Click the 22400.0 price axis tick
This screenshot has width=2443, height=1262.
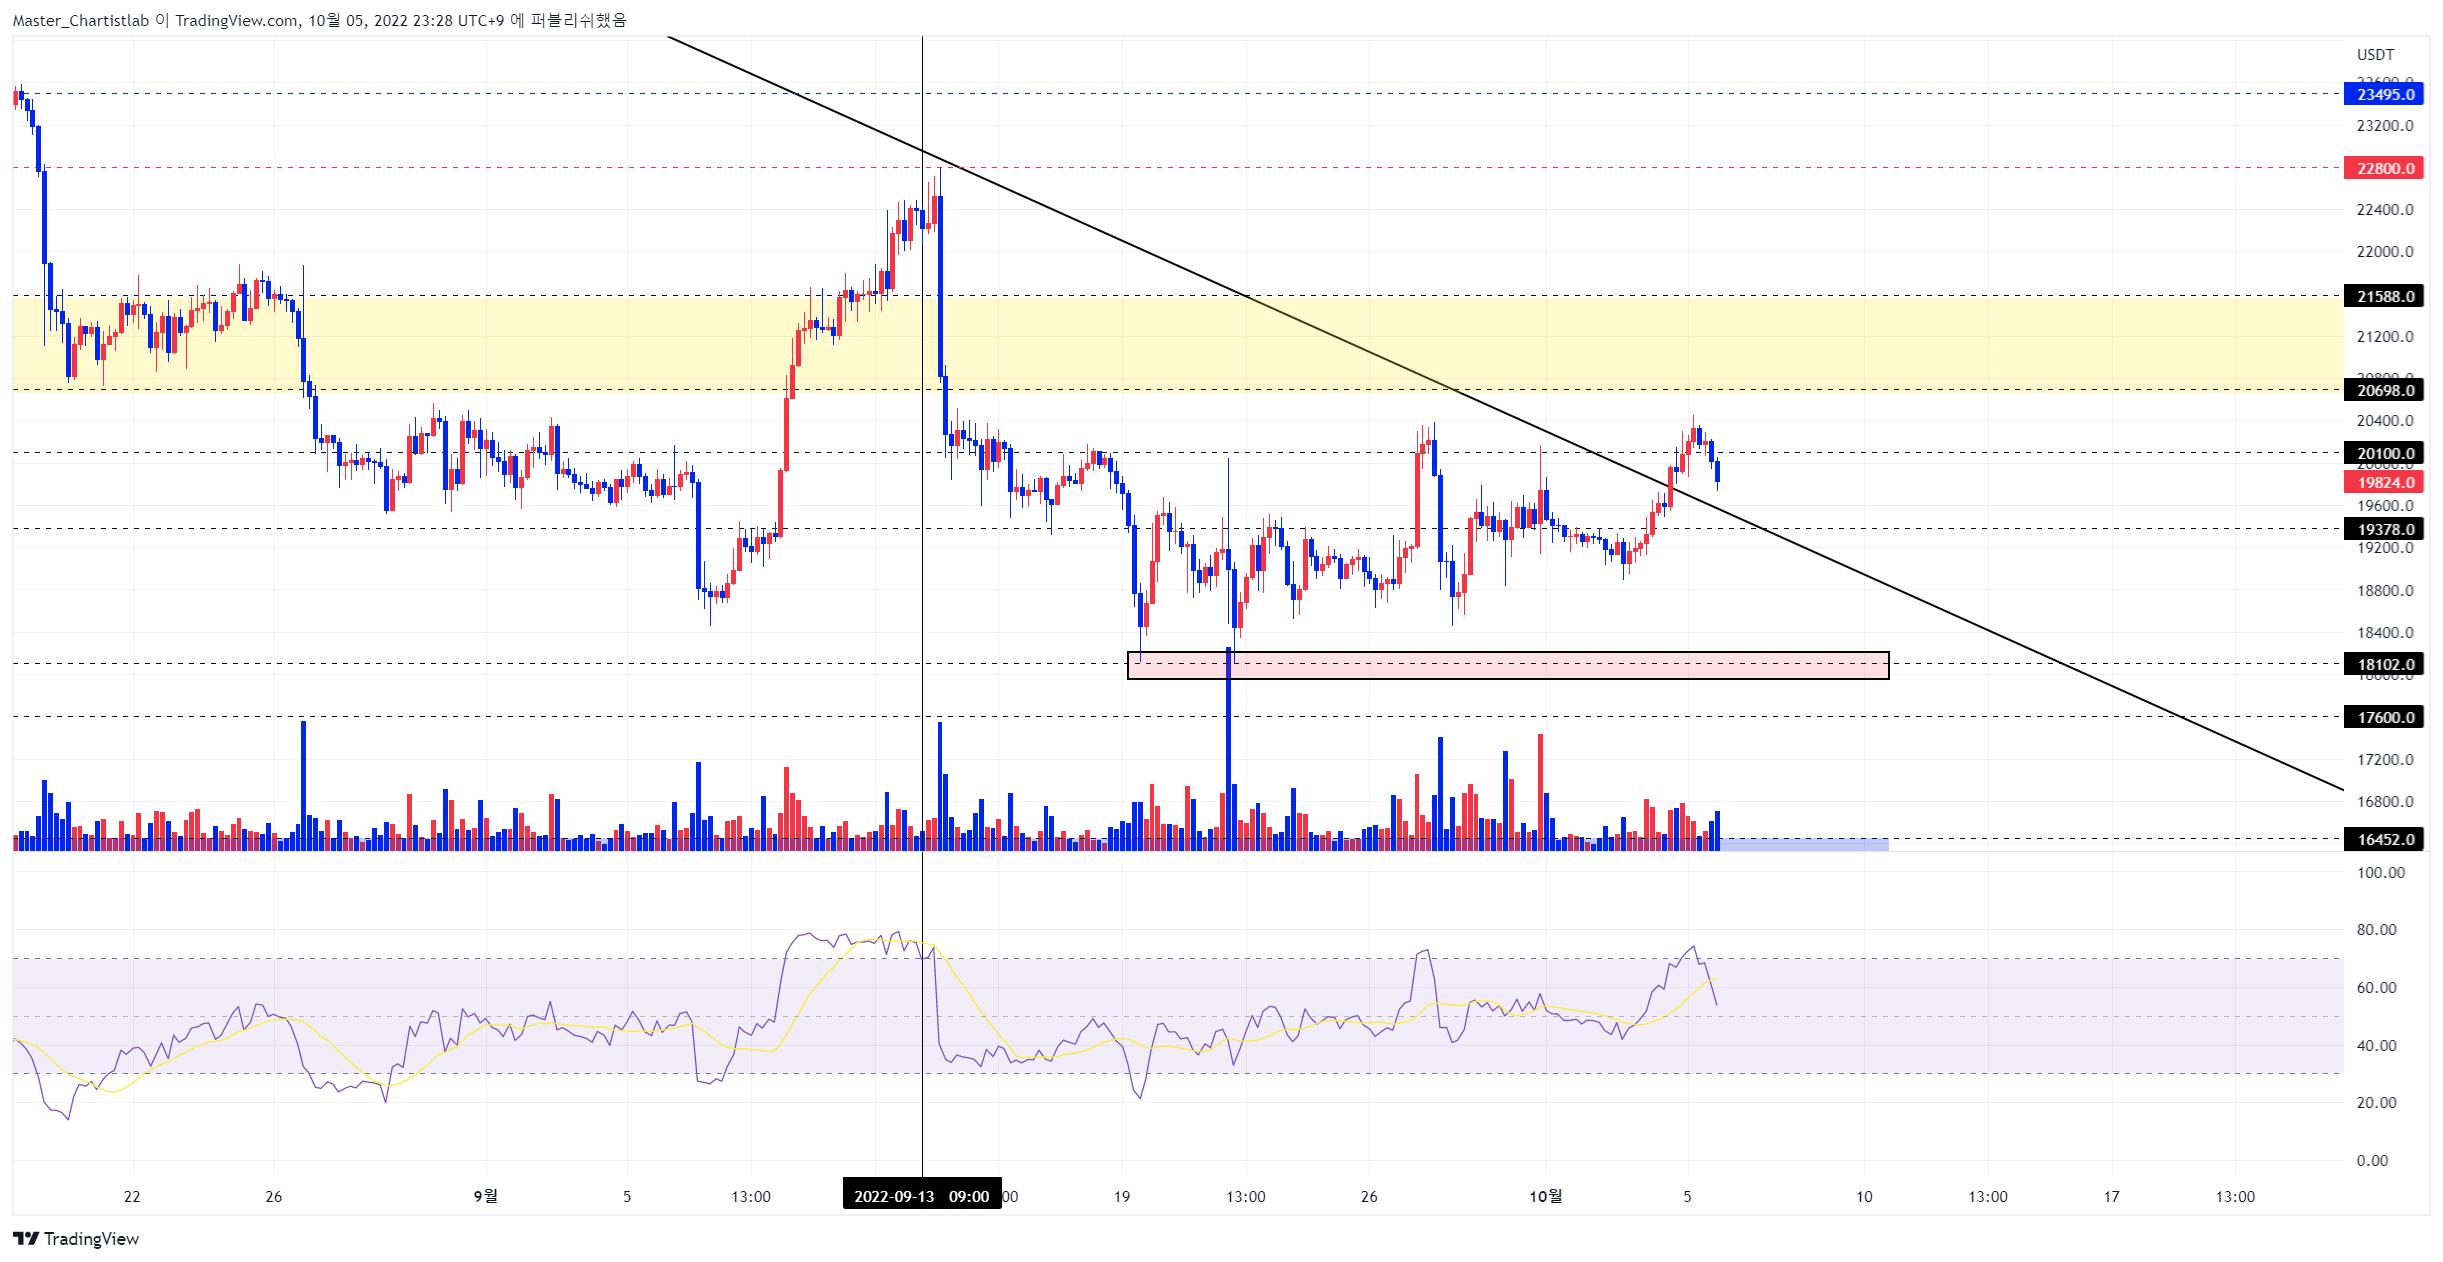click(2385, 209)
